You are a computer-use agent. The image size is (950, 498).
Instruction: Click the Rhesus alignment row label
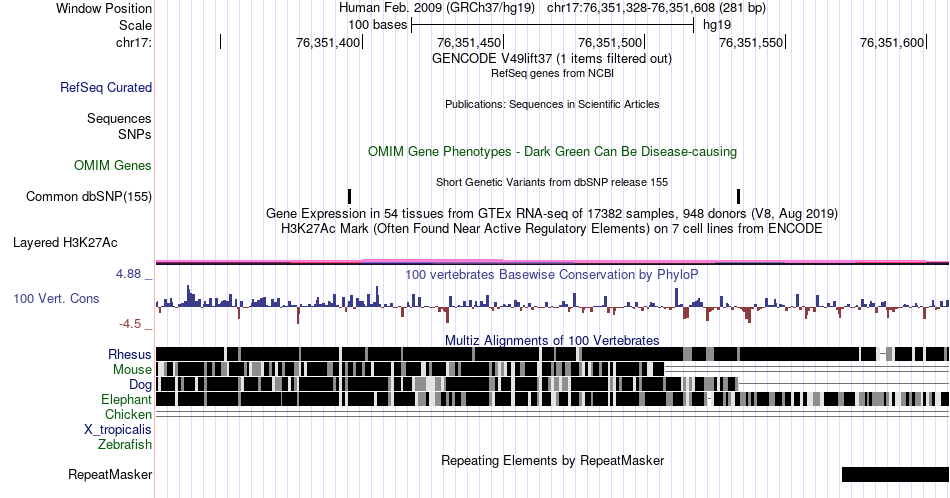point(130,354)
